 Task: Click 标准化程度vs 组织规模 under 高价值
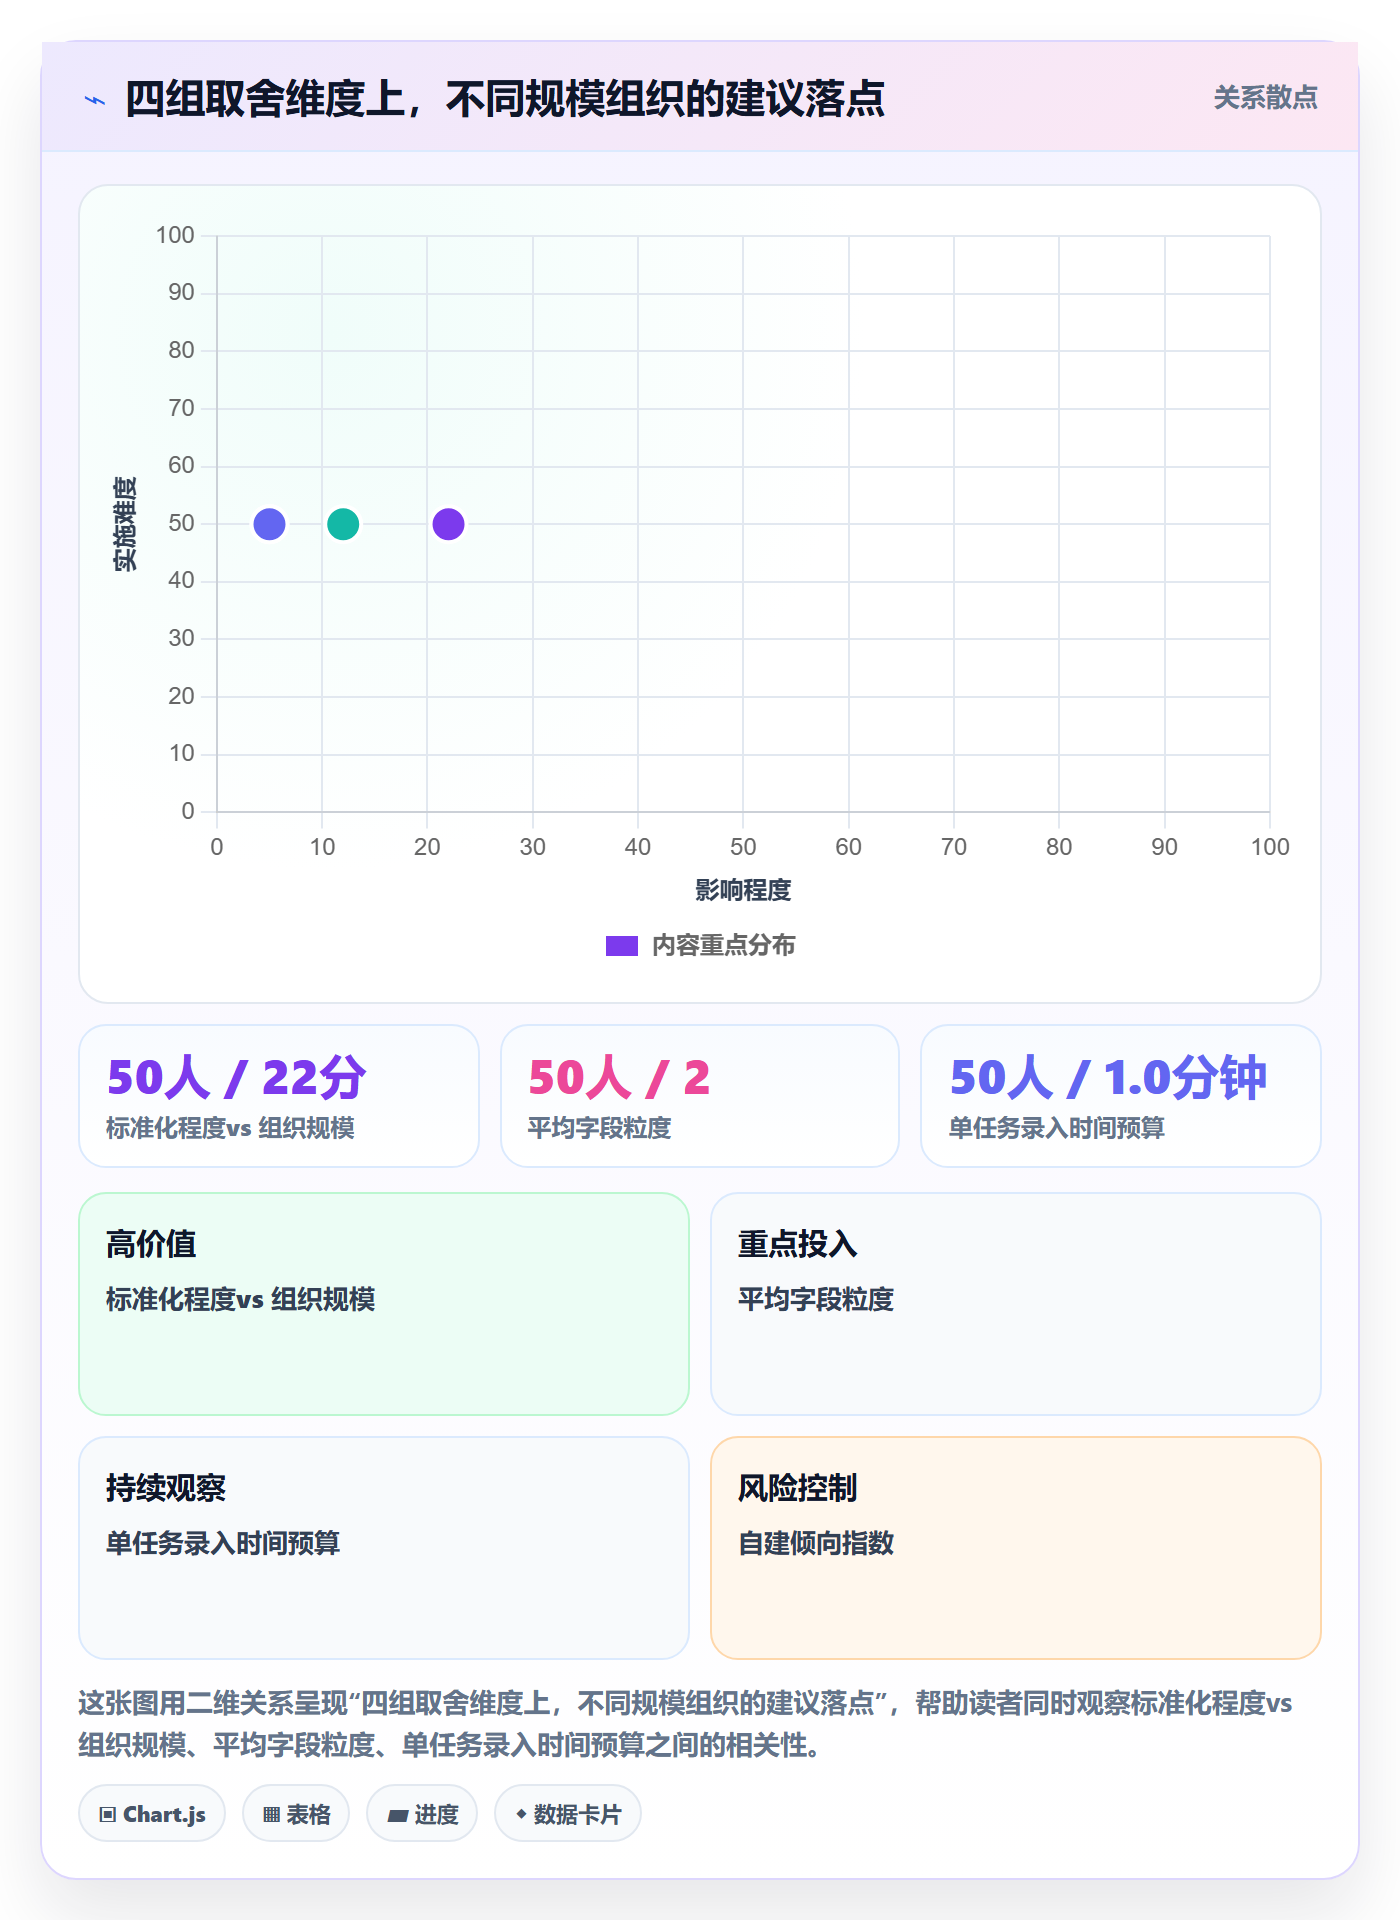point(240,1299)
